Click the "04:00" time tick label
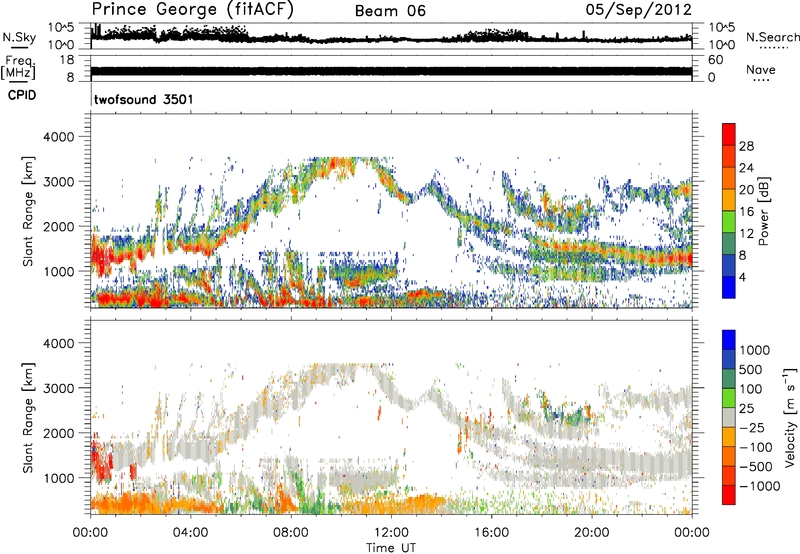 coord(190,532)
